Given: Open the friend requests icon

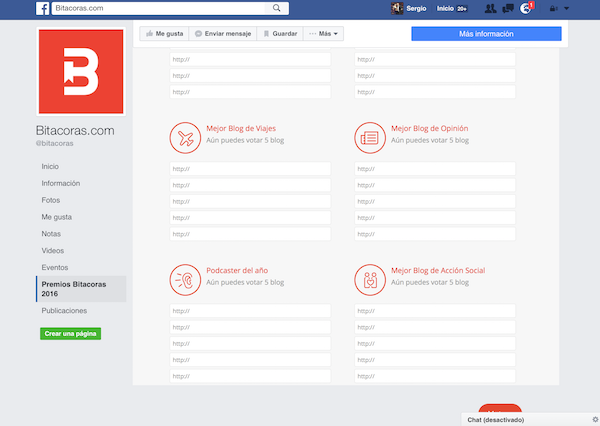Looking at the screenshot, I should click(490, 9).
